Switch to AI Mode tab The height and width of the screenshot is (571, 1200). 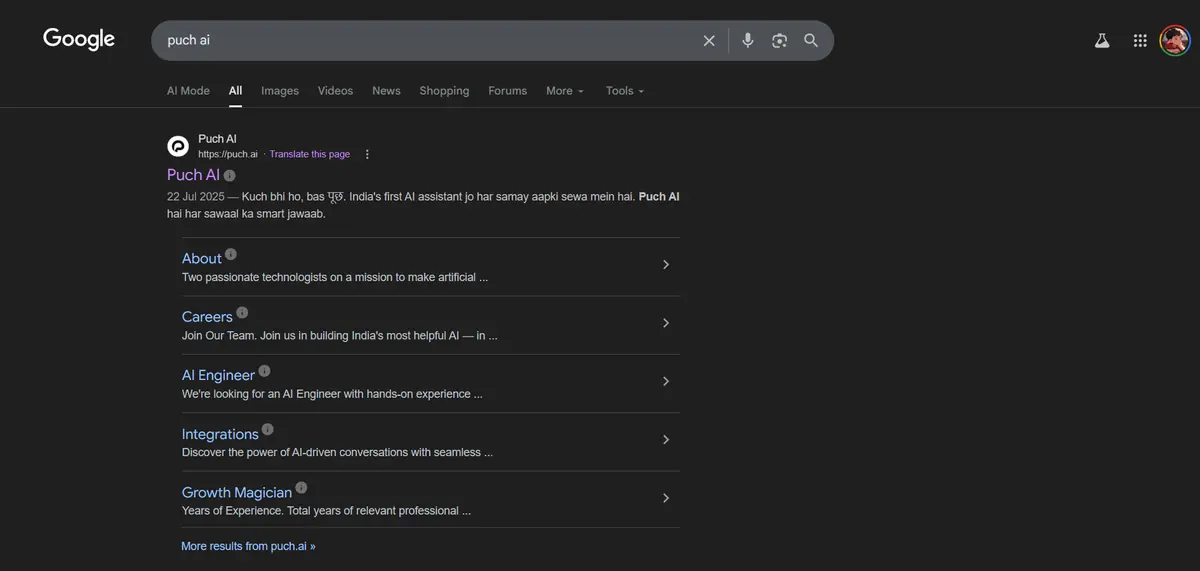click(188, 91)
